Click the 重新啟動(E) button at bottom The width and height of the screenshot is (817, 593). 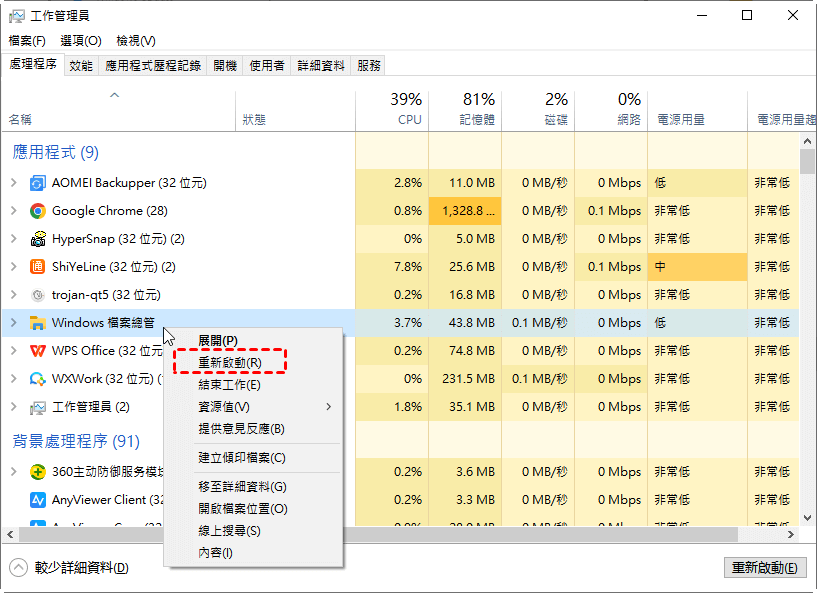764,567
